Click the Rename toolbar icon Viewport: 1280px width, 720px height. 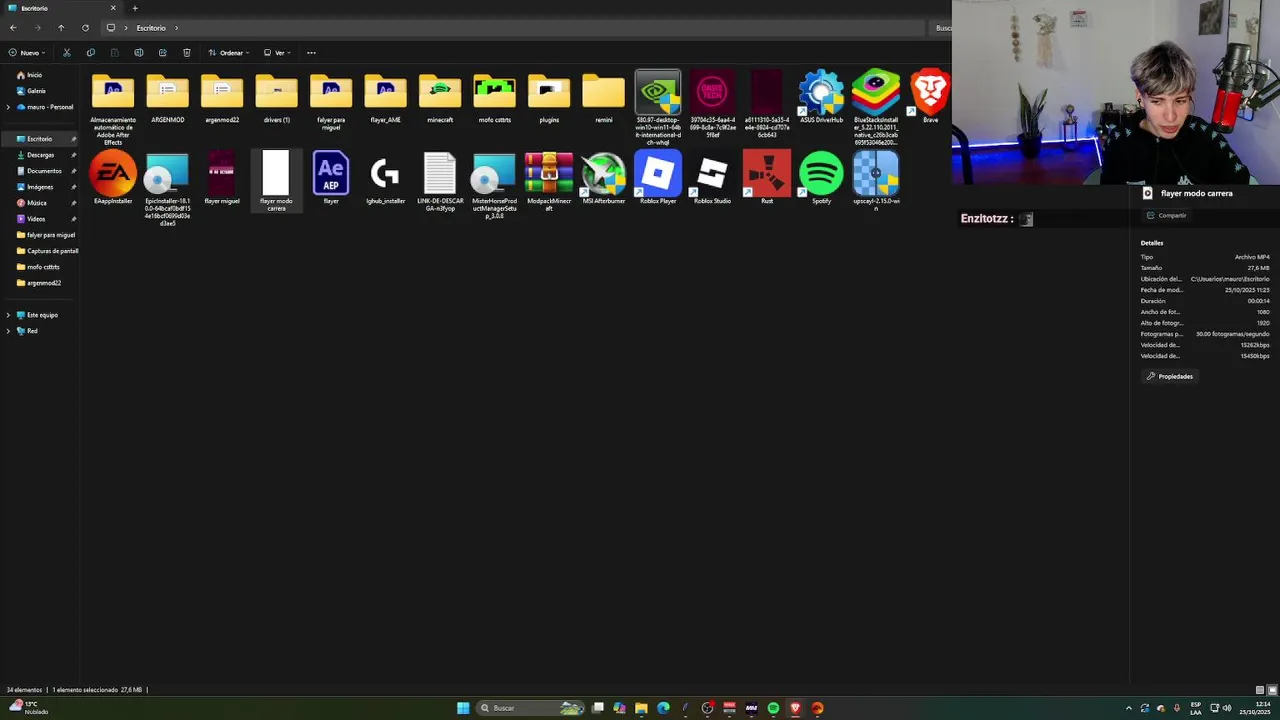[139, 53]
